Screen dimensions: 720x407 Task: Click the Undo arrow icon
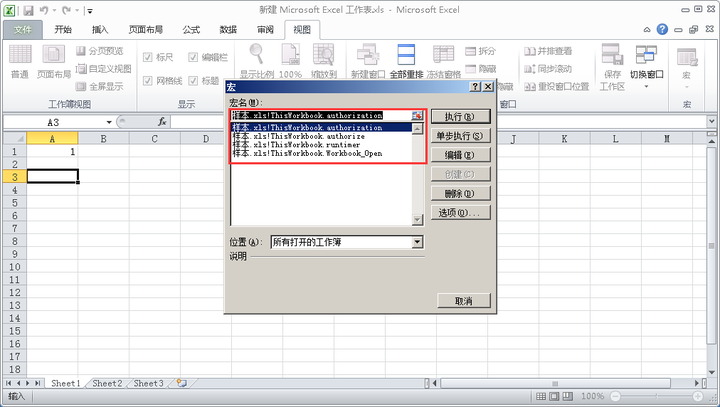[44, 10]
